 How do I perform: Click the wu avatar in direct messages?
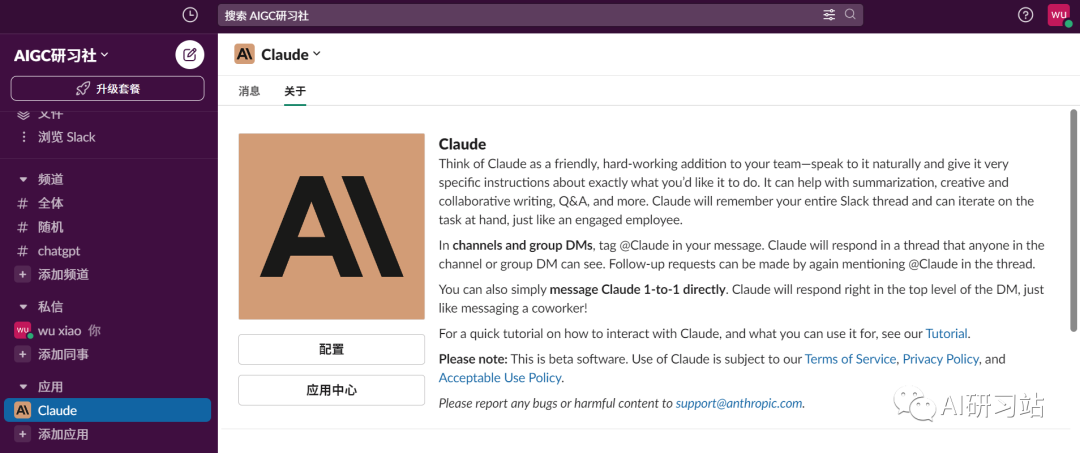(x=23, y=330)
